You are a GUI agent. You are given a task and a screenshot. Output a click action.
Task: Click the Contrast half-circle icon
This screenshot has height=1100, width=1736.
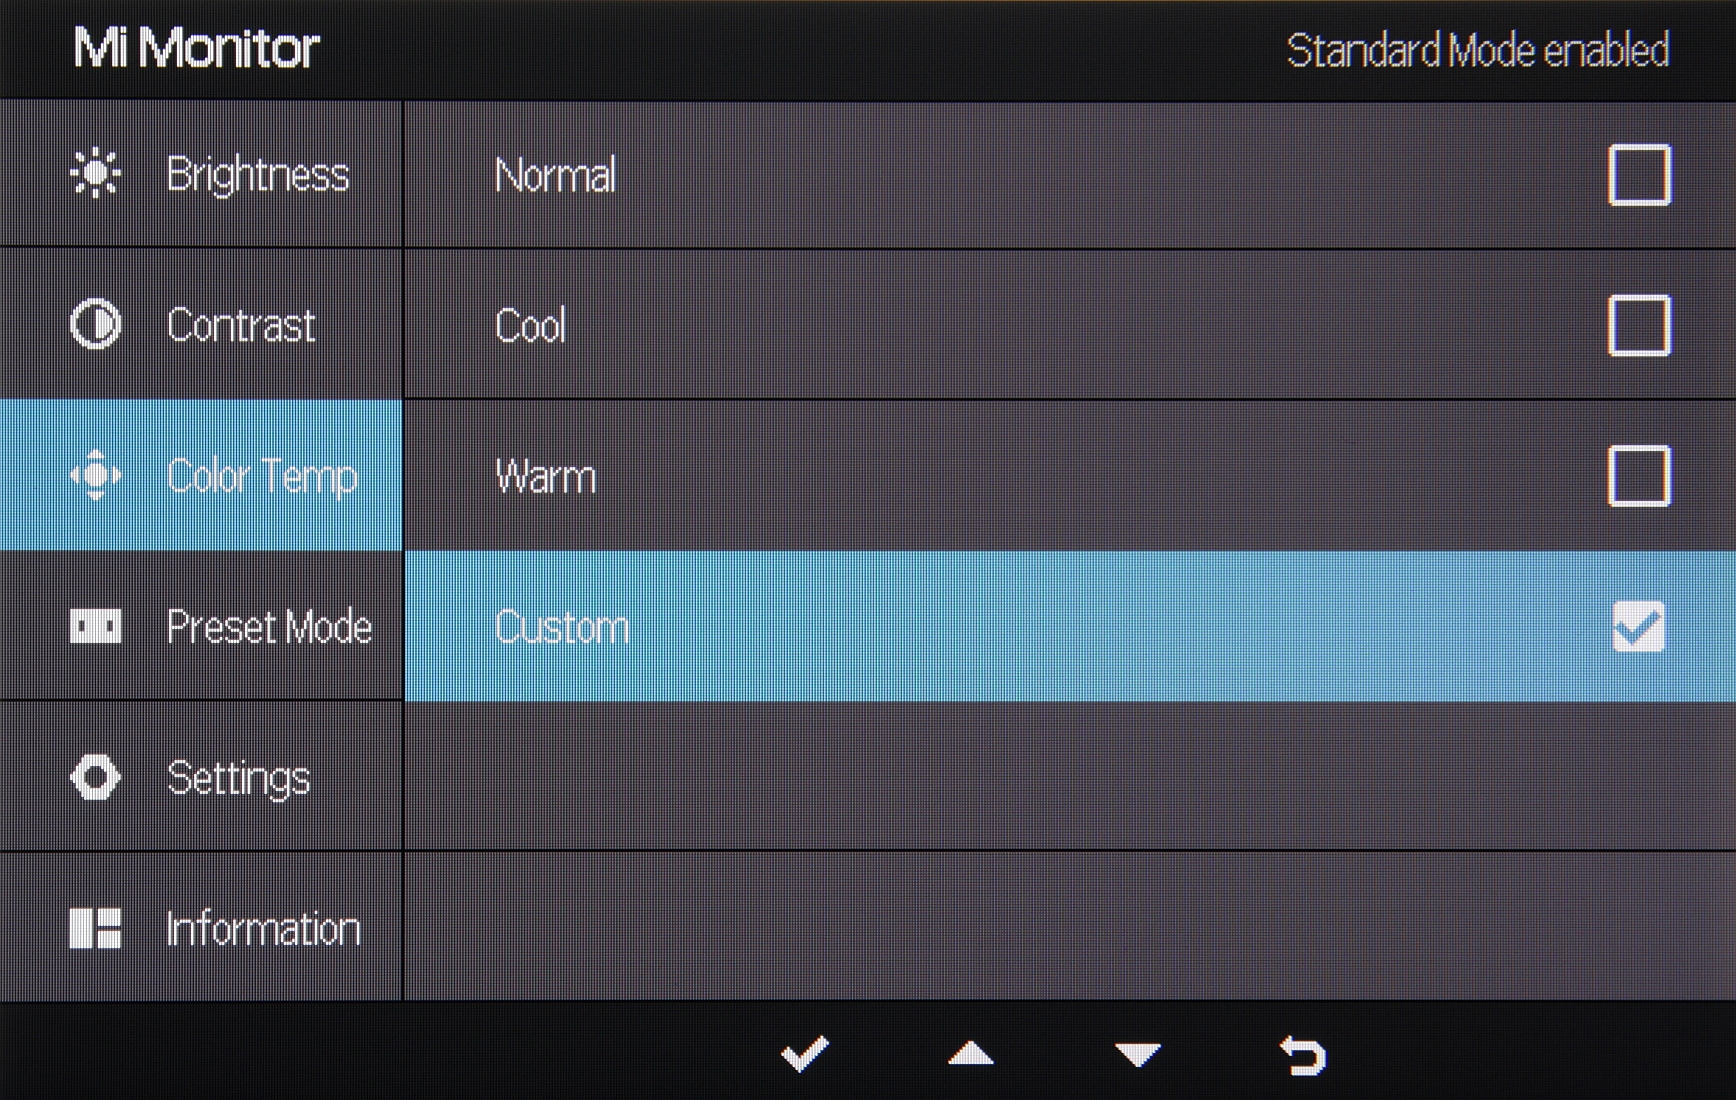(96, 325)
